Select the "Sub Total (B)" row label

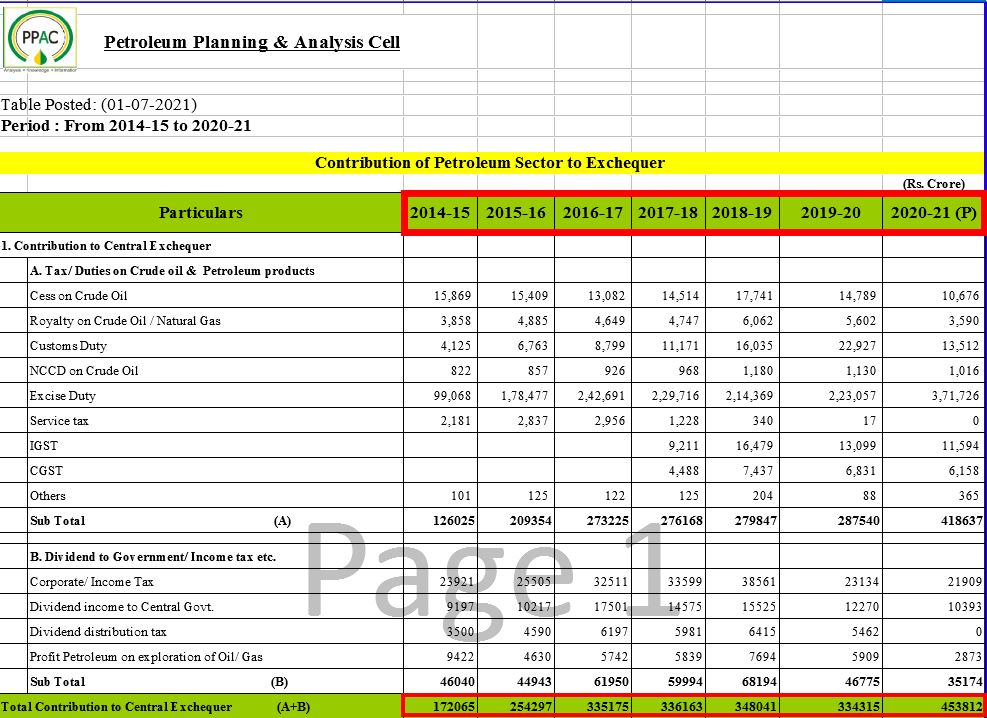(x=159, y=682)
